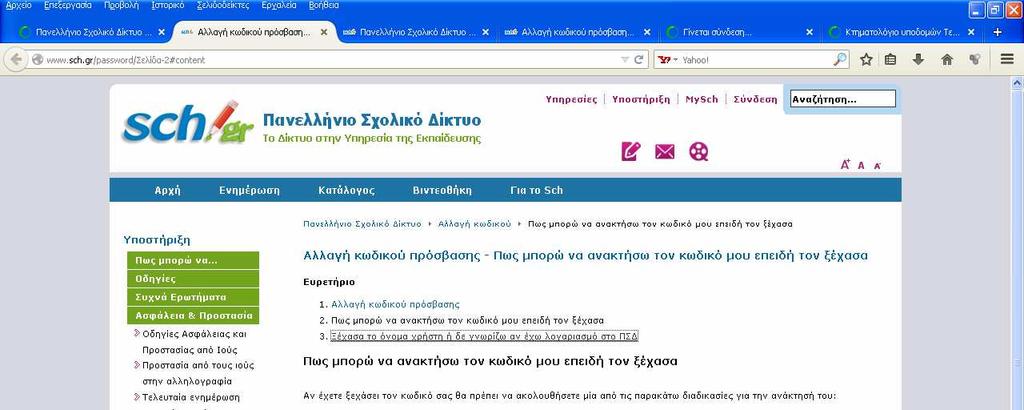Reset font size with middle A icon
Screen dimensions: 1024x410
[x=861, y=165]
